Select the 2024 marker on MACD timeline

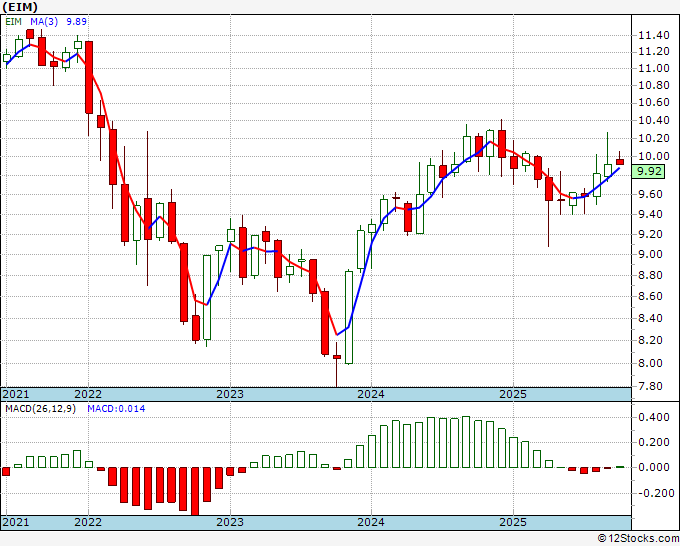[371, 522]
